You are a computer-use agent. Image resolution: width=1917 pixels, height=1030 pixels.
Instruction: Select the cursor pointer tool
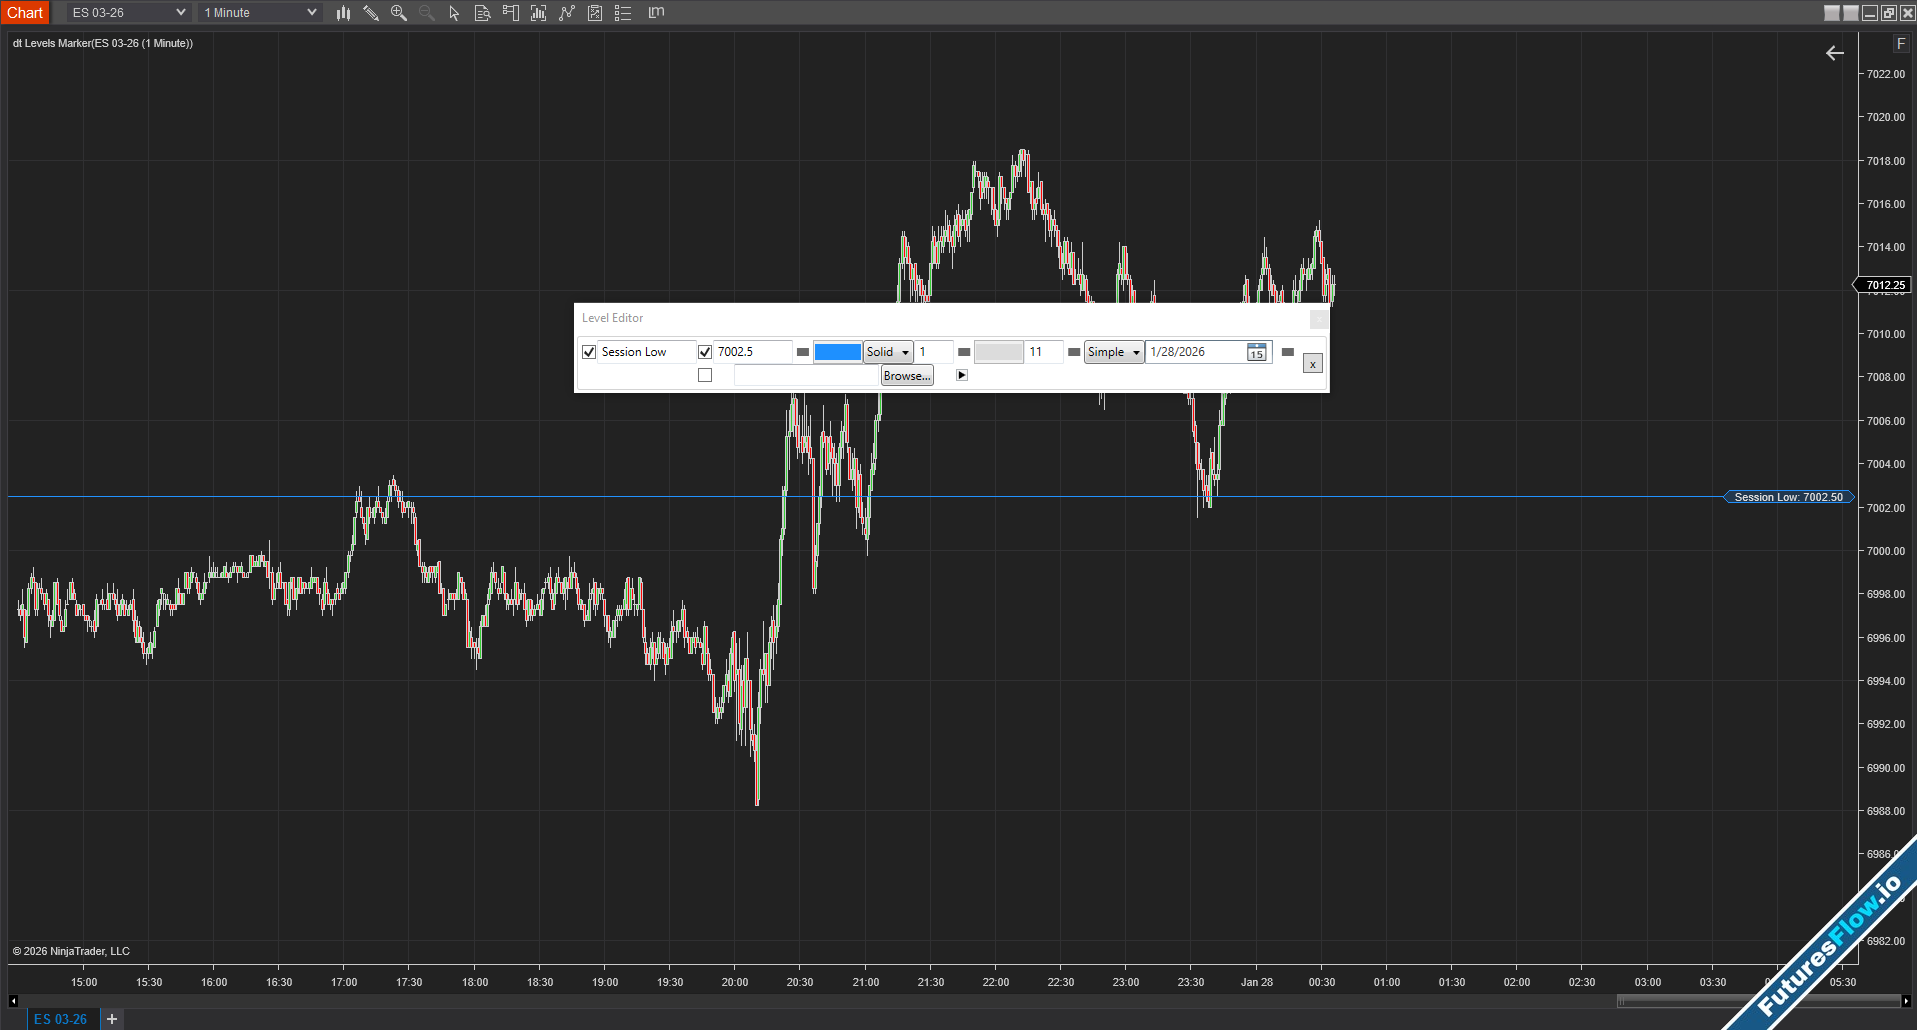(x=454, y=13)
